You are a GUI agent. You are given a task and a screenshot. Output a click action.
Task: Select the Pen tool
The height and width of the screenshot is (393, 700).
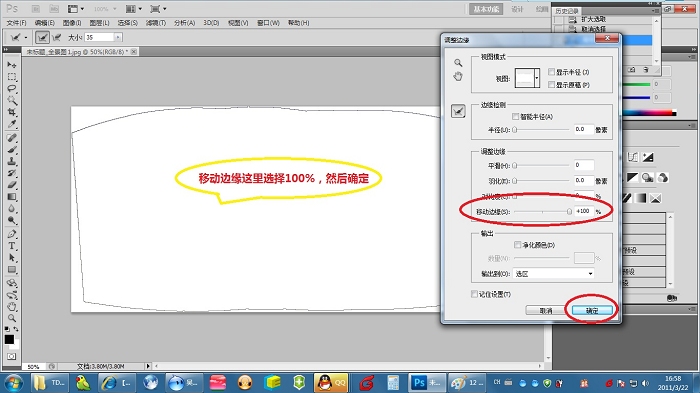(x=12, y=234)
